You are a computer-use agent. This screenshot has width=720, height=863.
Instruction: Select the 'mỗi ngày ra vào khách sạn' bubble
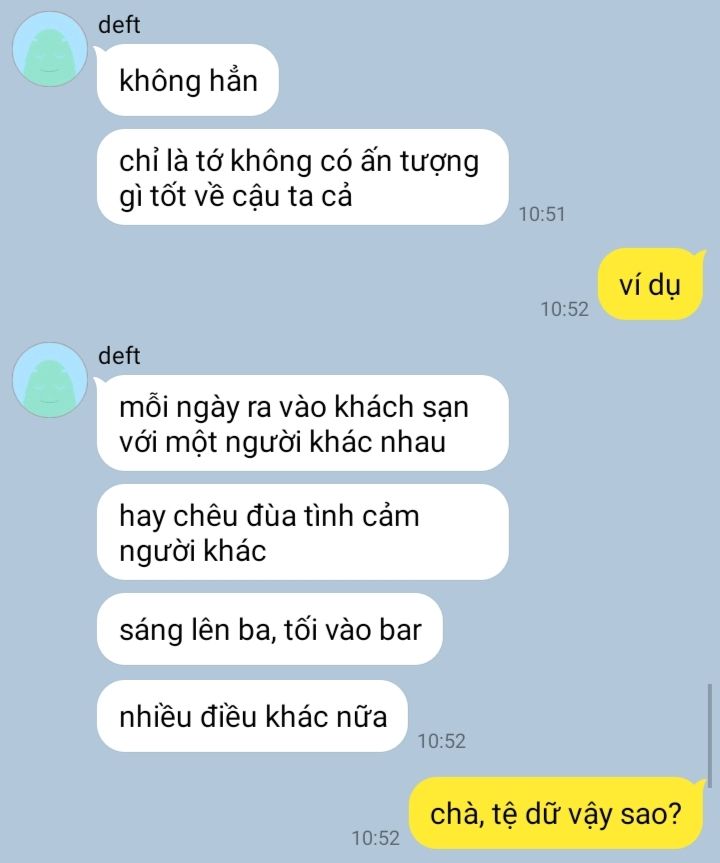pyautogui.click(x=302, y=423)
